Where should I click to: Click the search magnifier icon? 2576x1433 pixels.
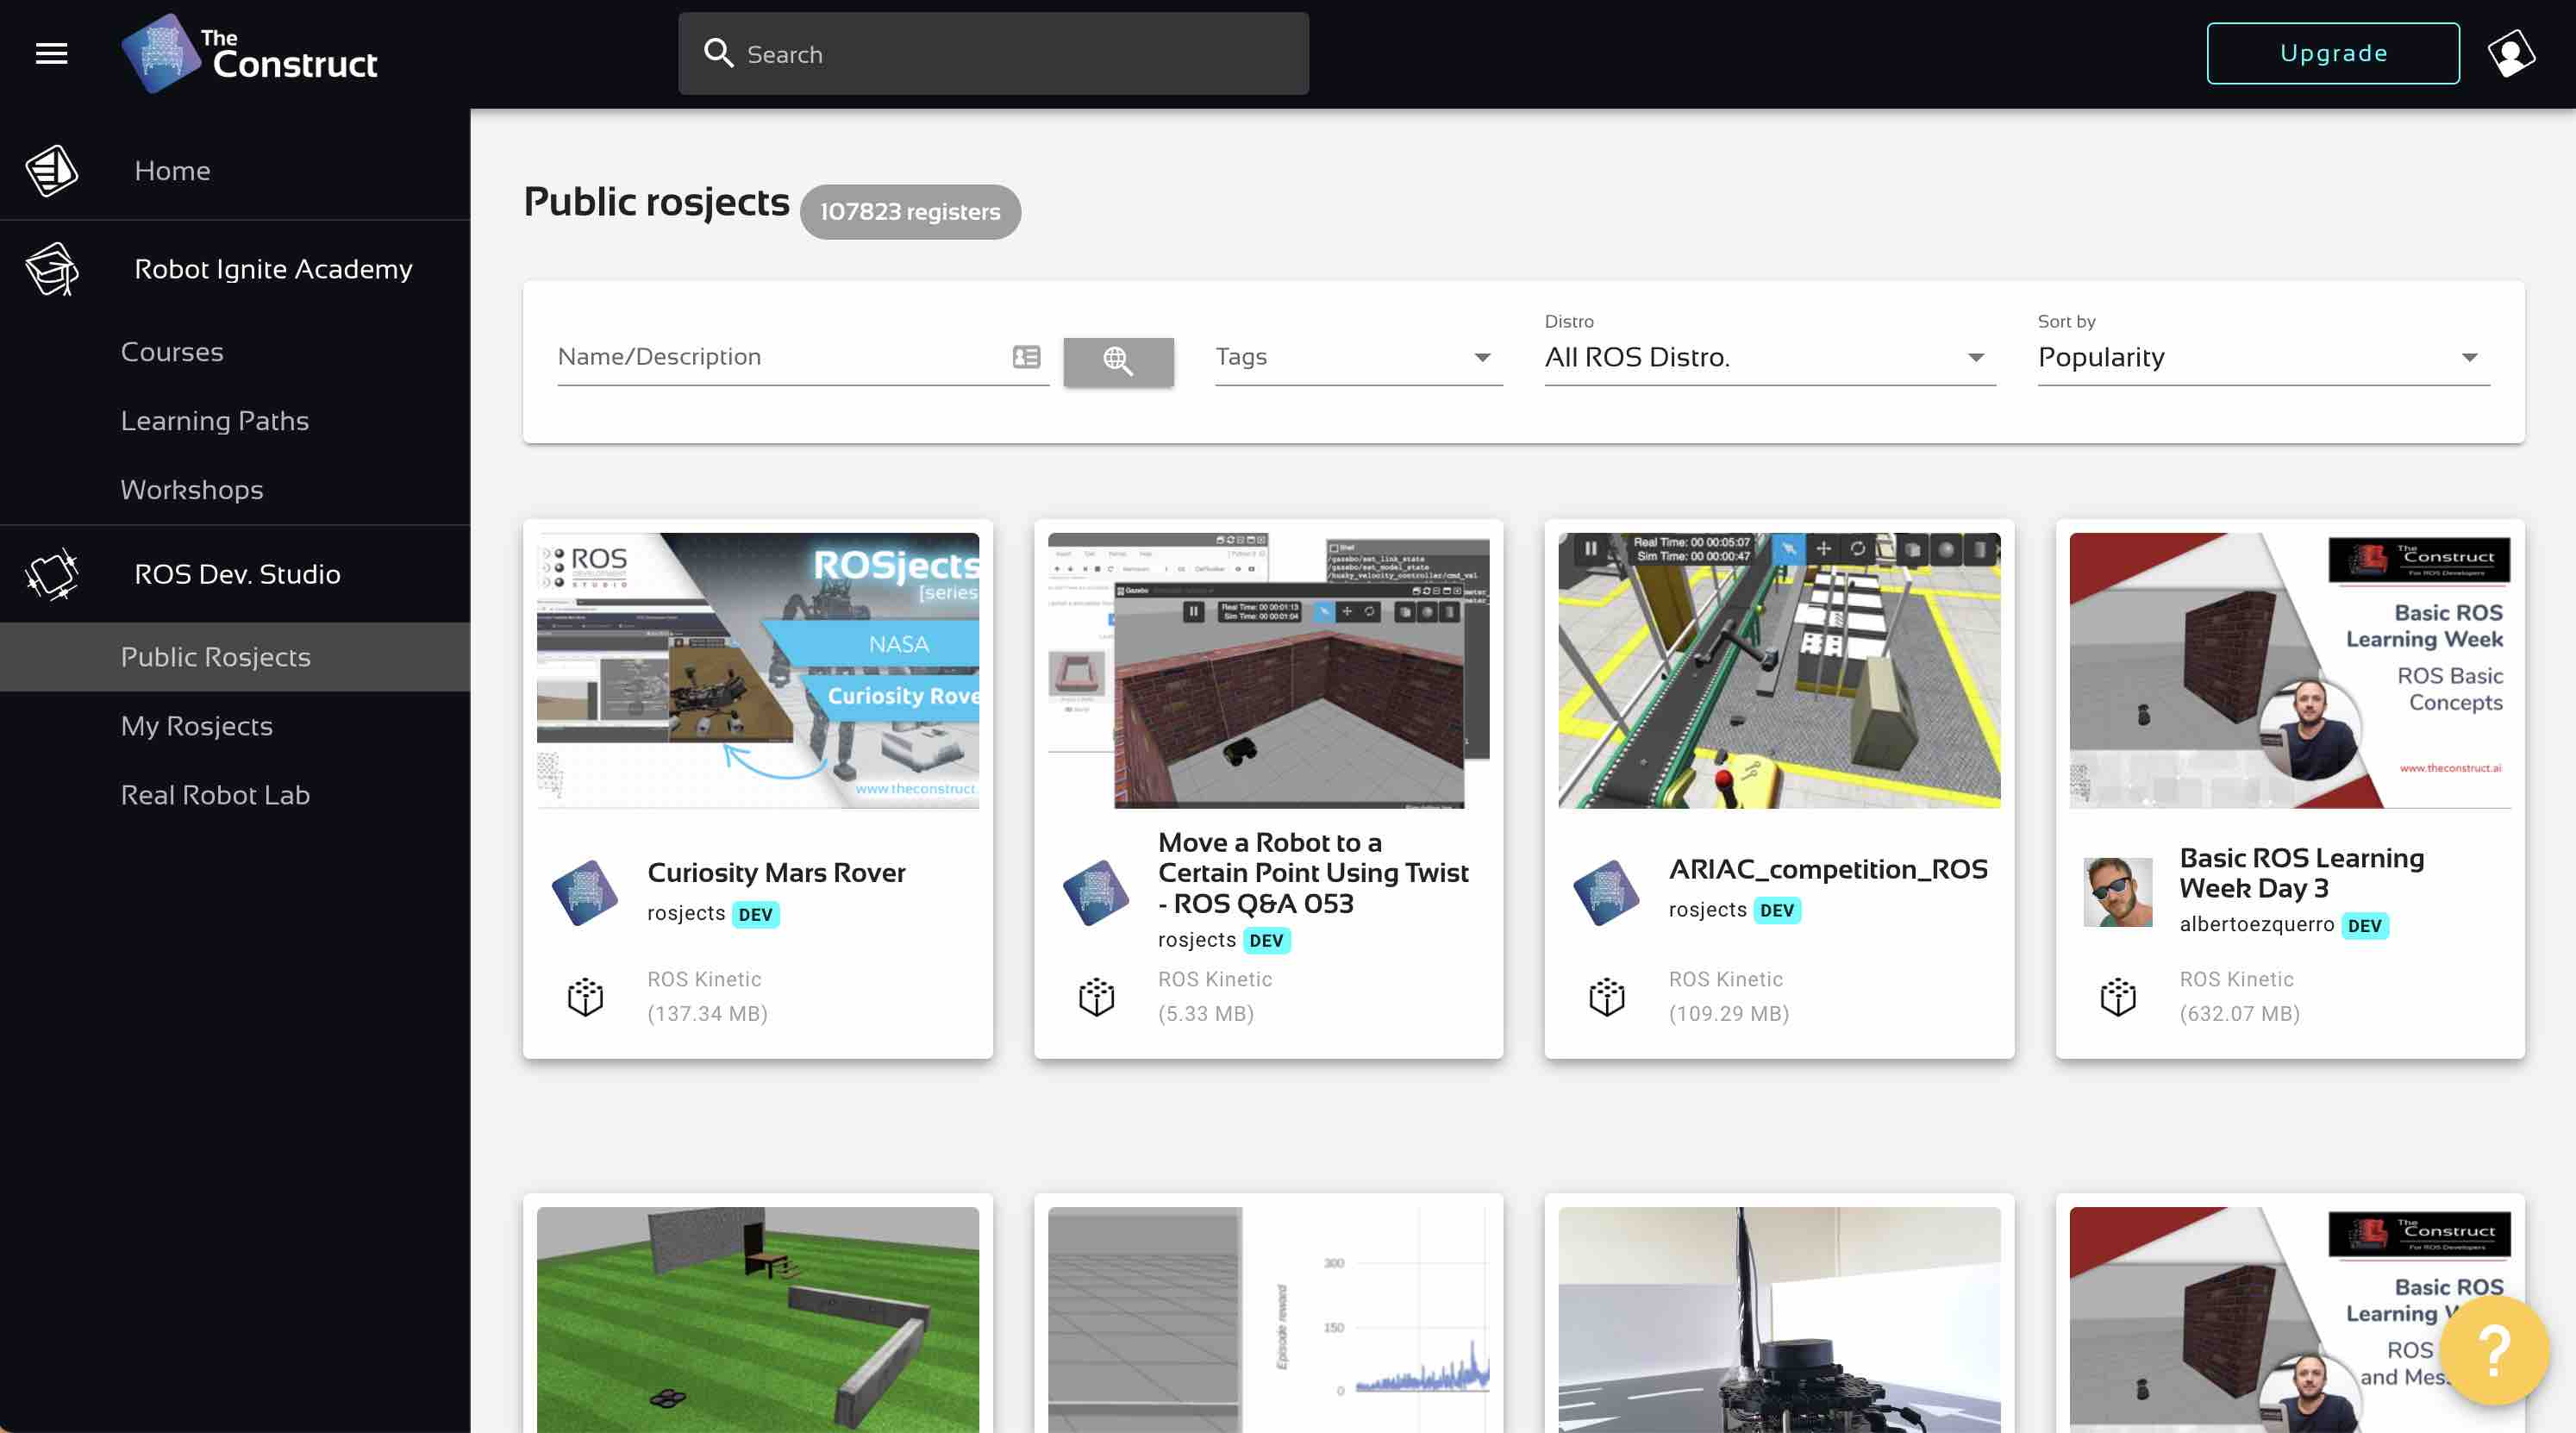718,53
